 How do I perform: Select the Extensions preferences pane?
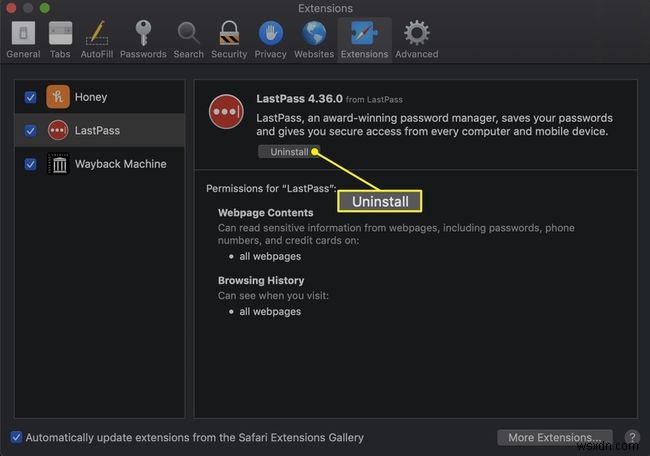pos(364,40)
